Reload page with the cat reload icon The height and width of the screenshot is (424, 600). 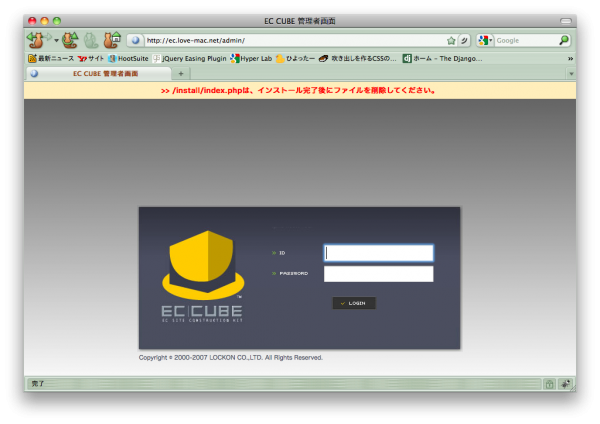[x=70, y=41]
